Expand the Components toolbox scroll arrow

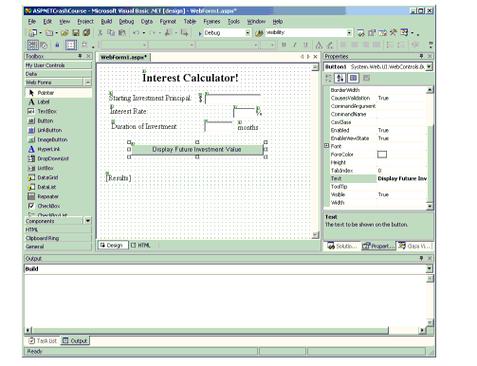pyautogui.click(x=88, y=221)
